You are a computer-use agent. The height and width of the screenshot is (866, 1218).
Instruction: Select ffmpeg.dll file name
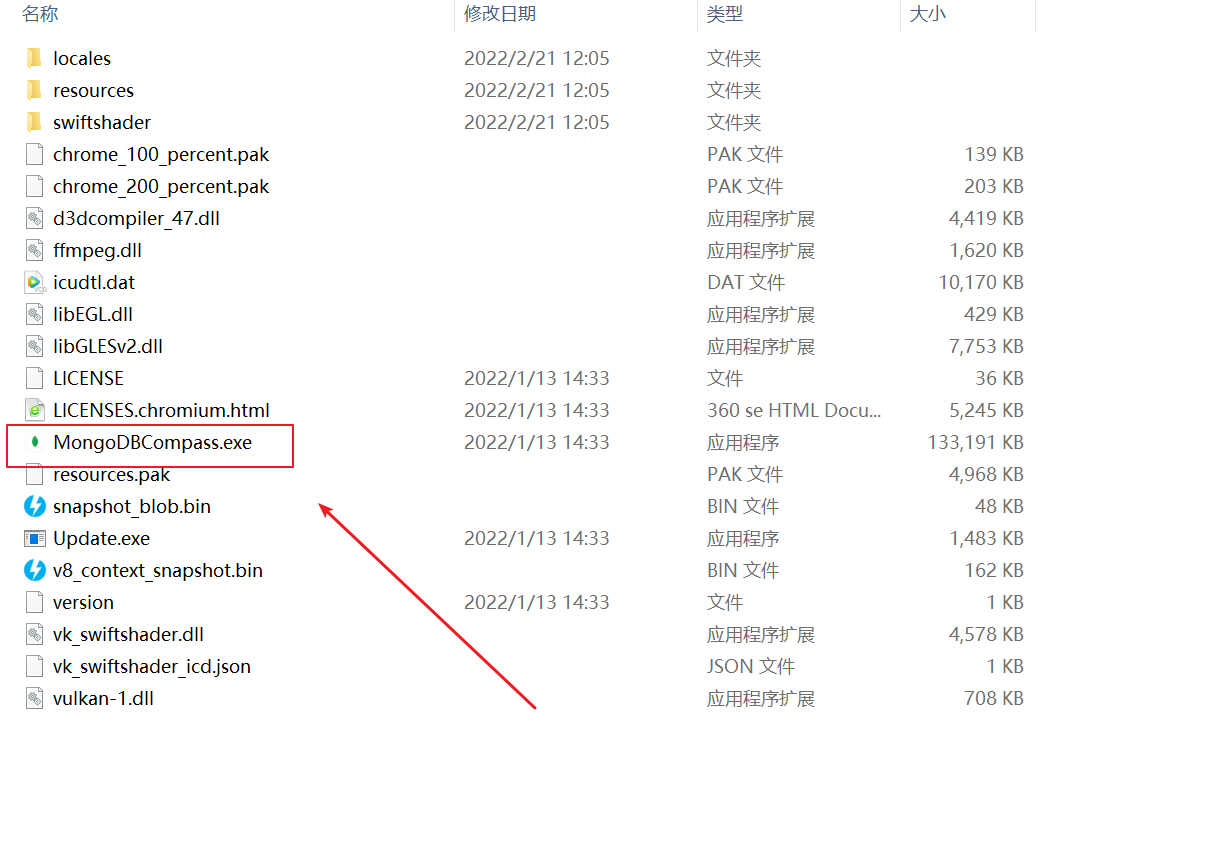97,250
